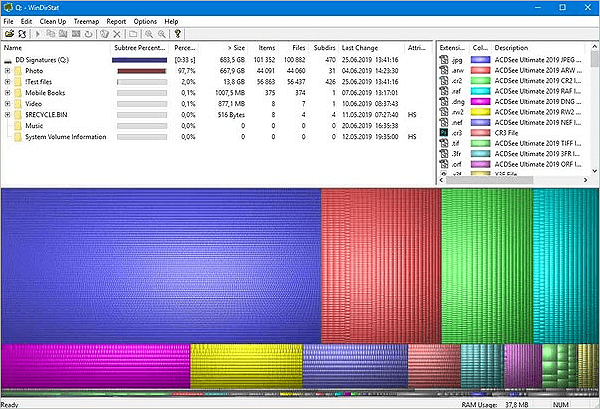Select the System Volume Information folder

click(x=66, y=137)
